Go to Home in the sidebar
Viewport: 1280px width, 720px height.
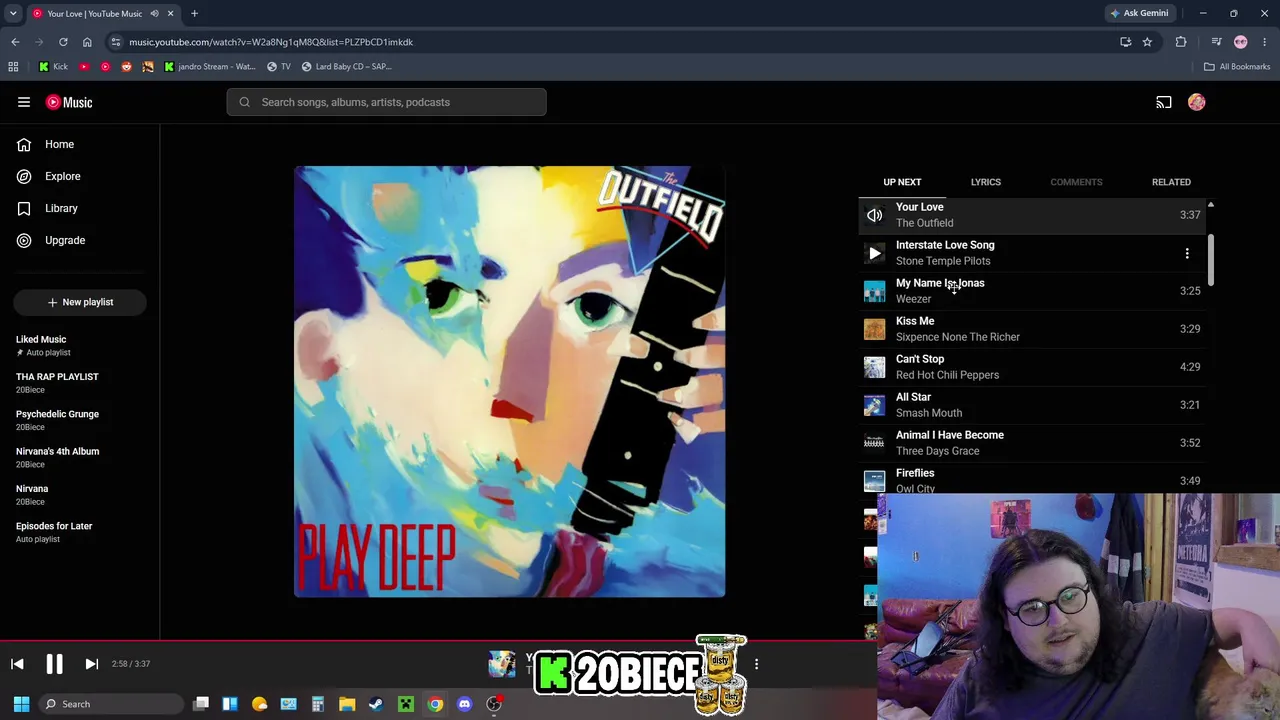point(80,144)
